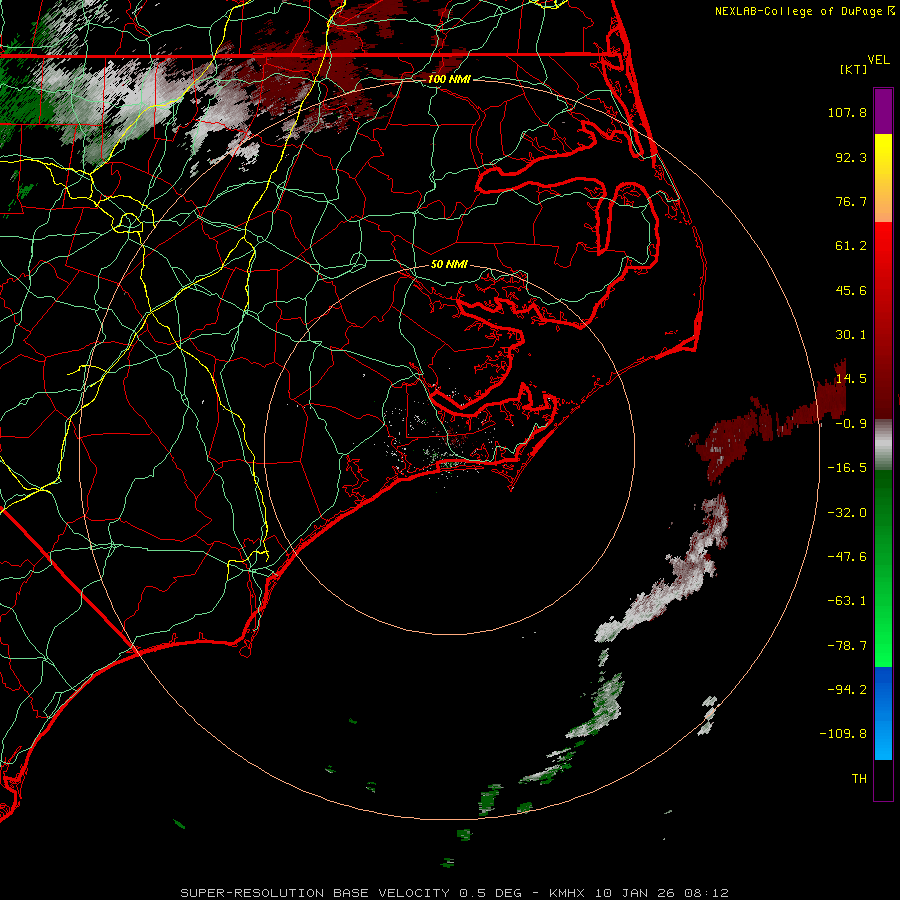
Task: Click the -47.6 legend value
Action: coord(847,557)
